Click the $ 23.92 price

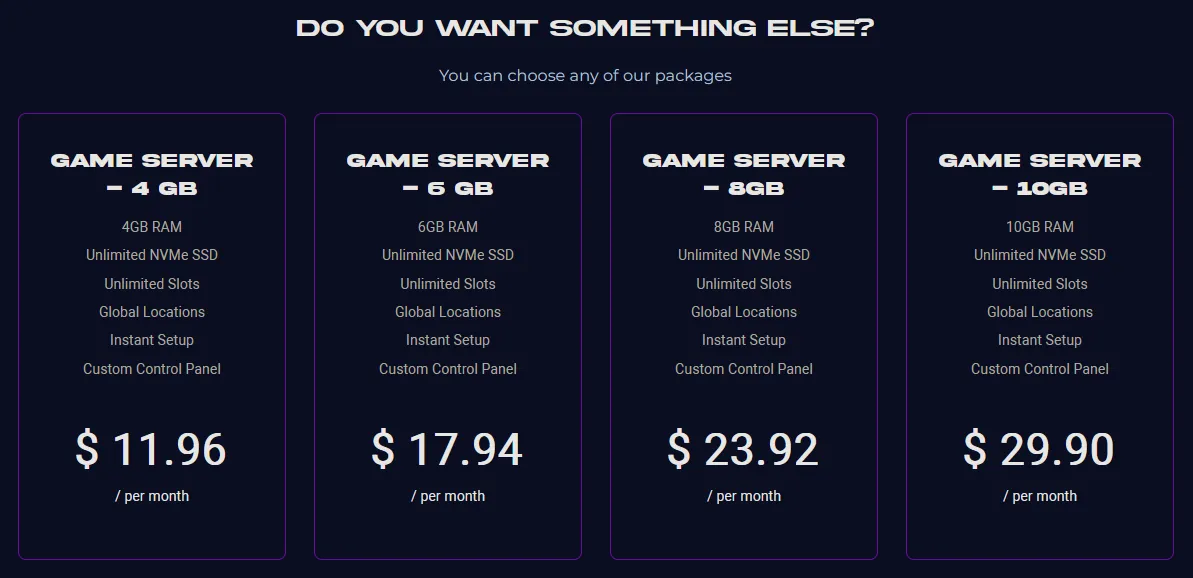(743, 449)
